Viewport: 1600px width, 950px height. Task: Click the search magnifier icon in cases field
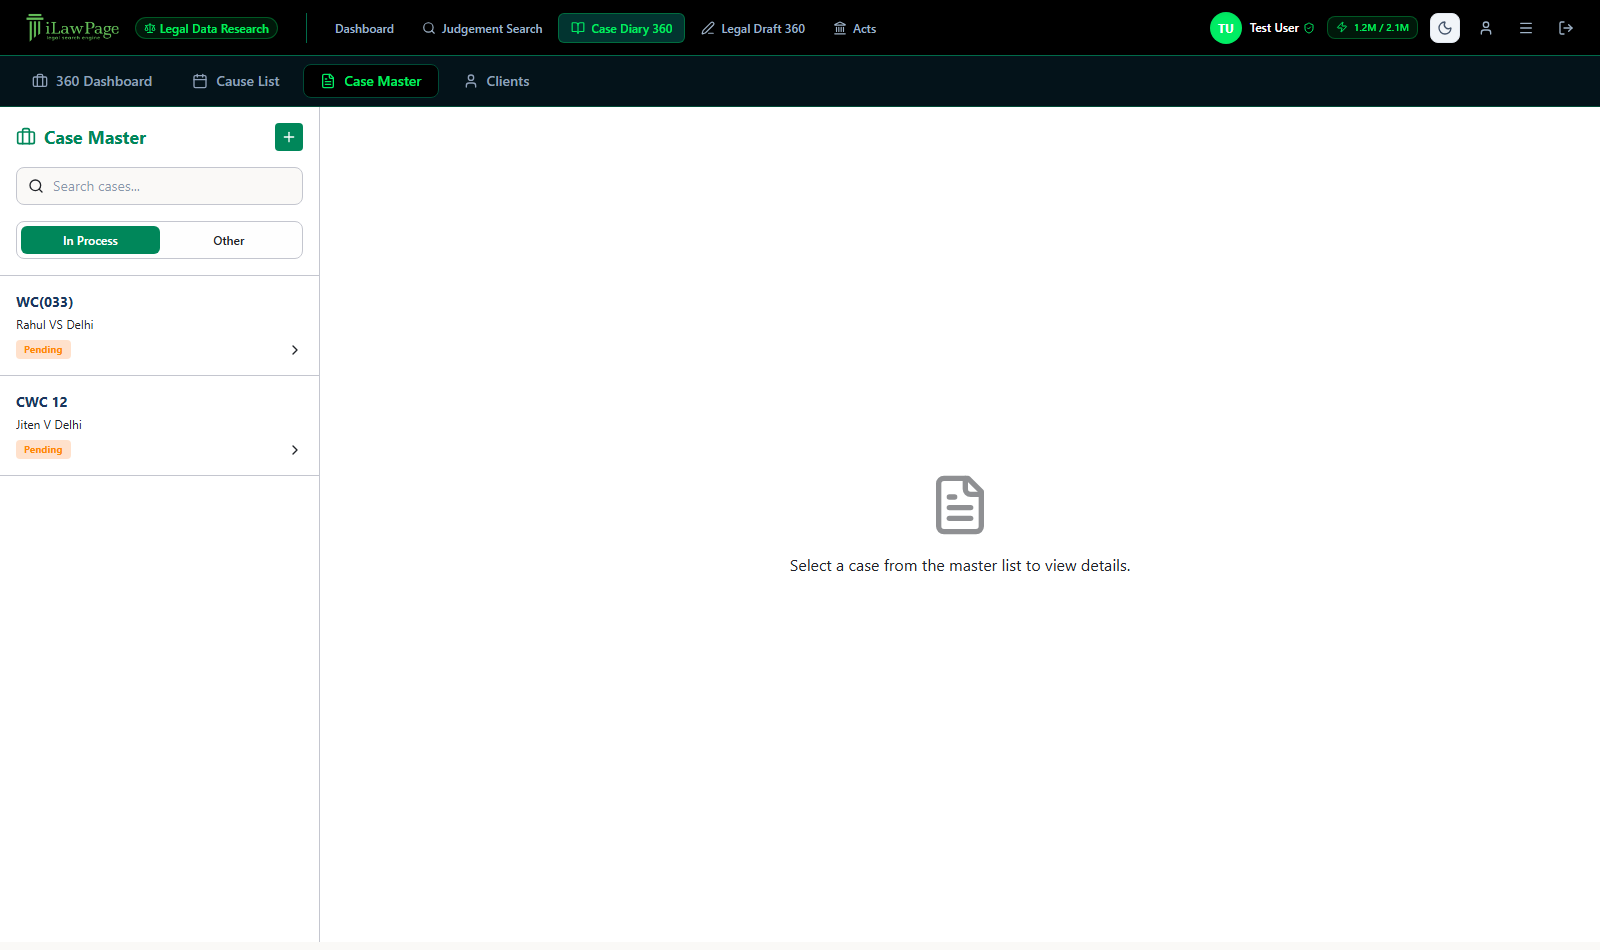(x=36, y=186)
